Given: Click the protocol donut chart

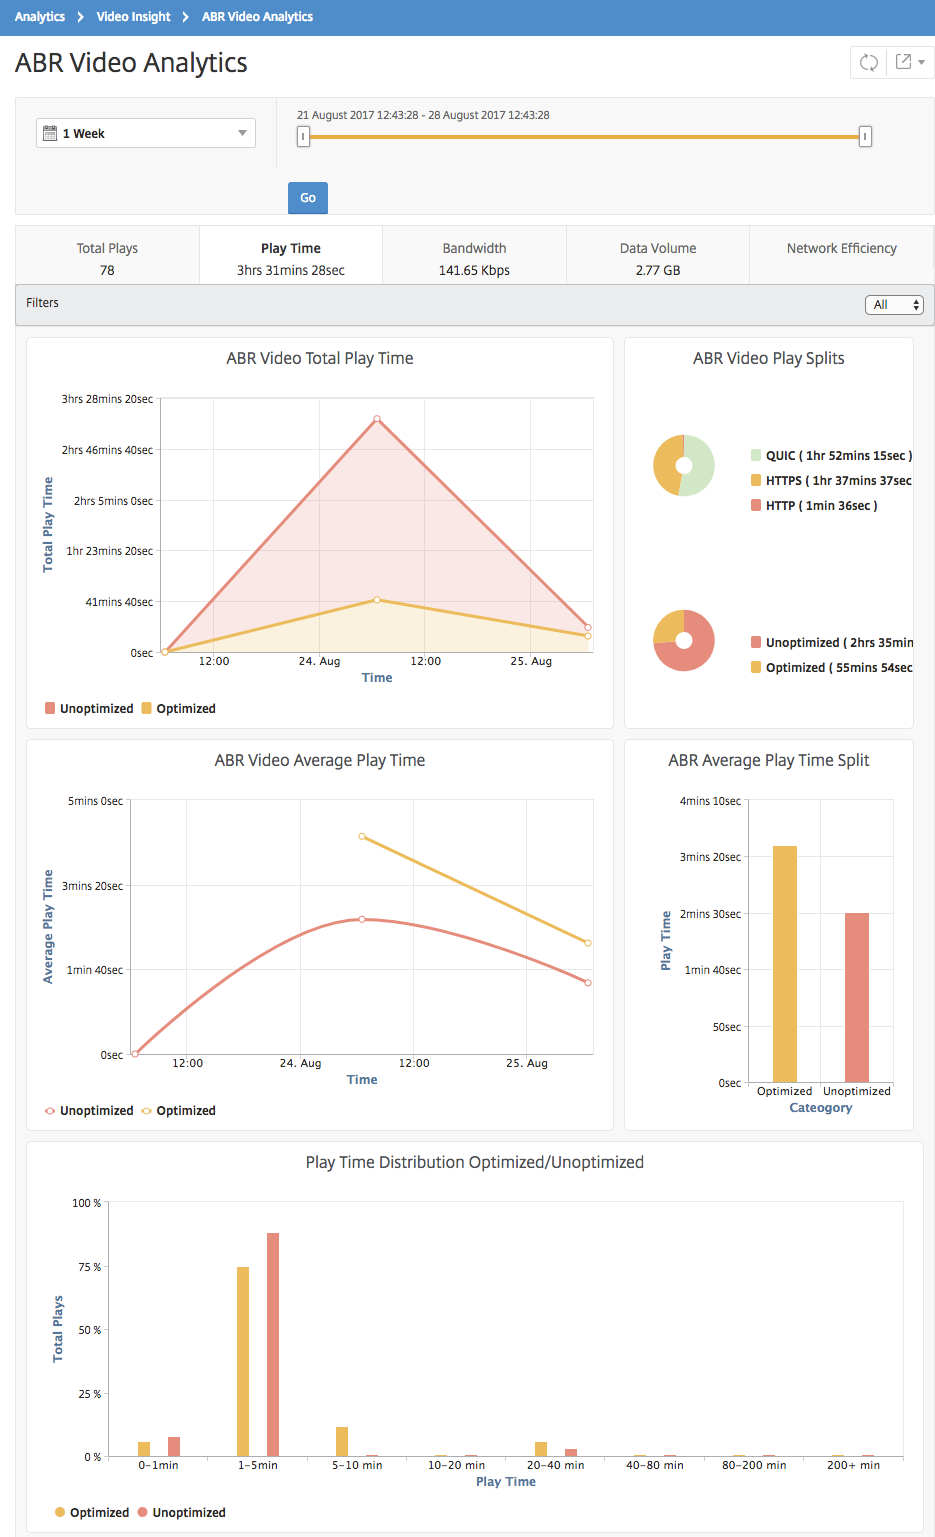Looking at the screenshot, I should (684, 465).
